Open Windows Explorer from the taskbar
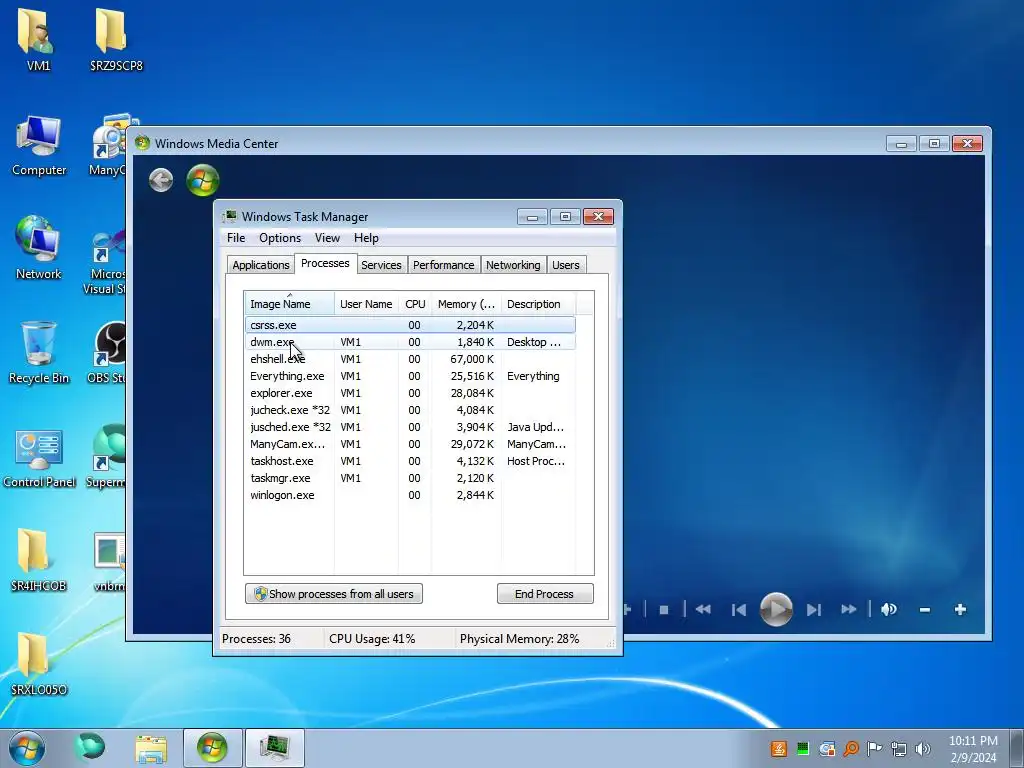 click(x=151, y=748)
